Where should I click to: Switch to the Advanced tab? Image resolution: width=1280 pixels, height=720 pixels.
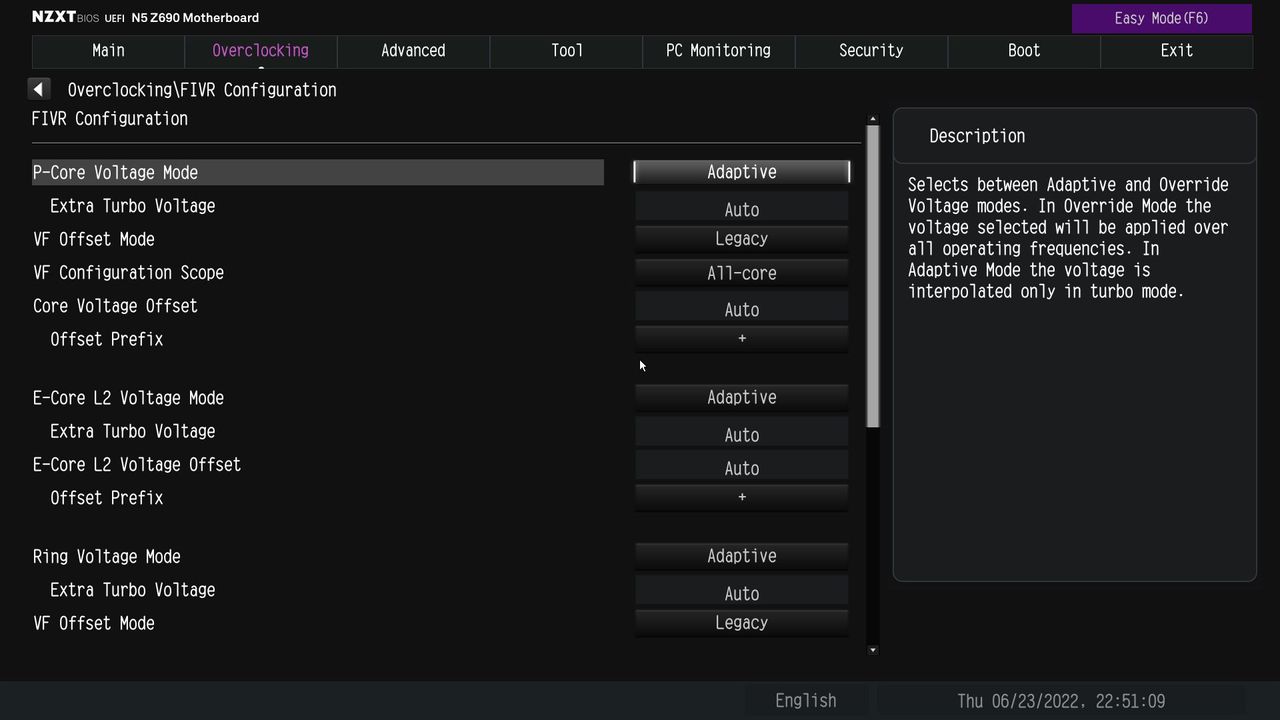413,51
